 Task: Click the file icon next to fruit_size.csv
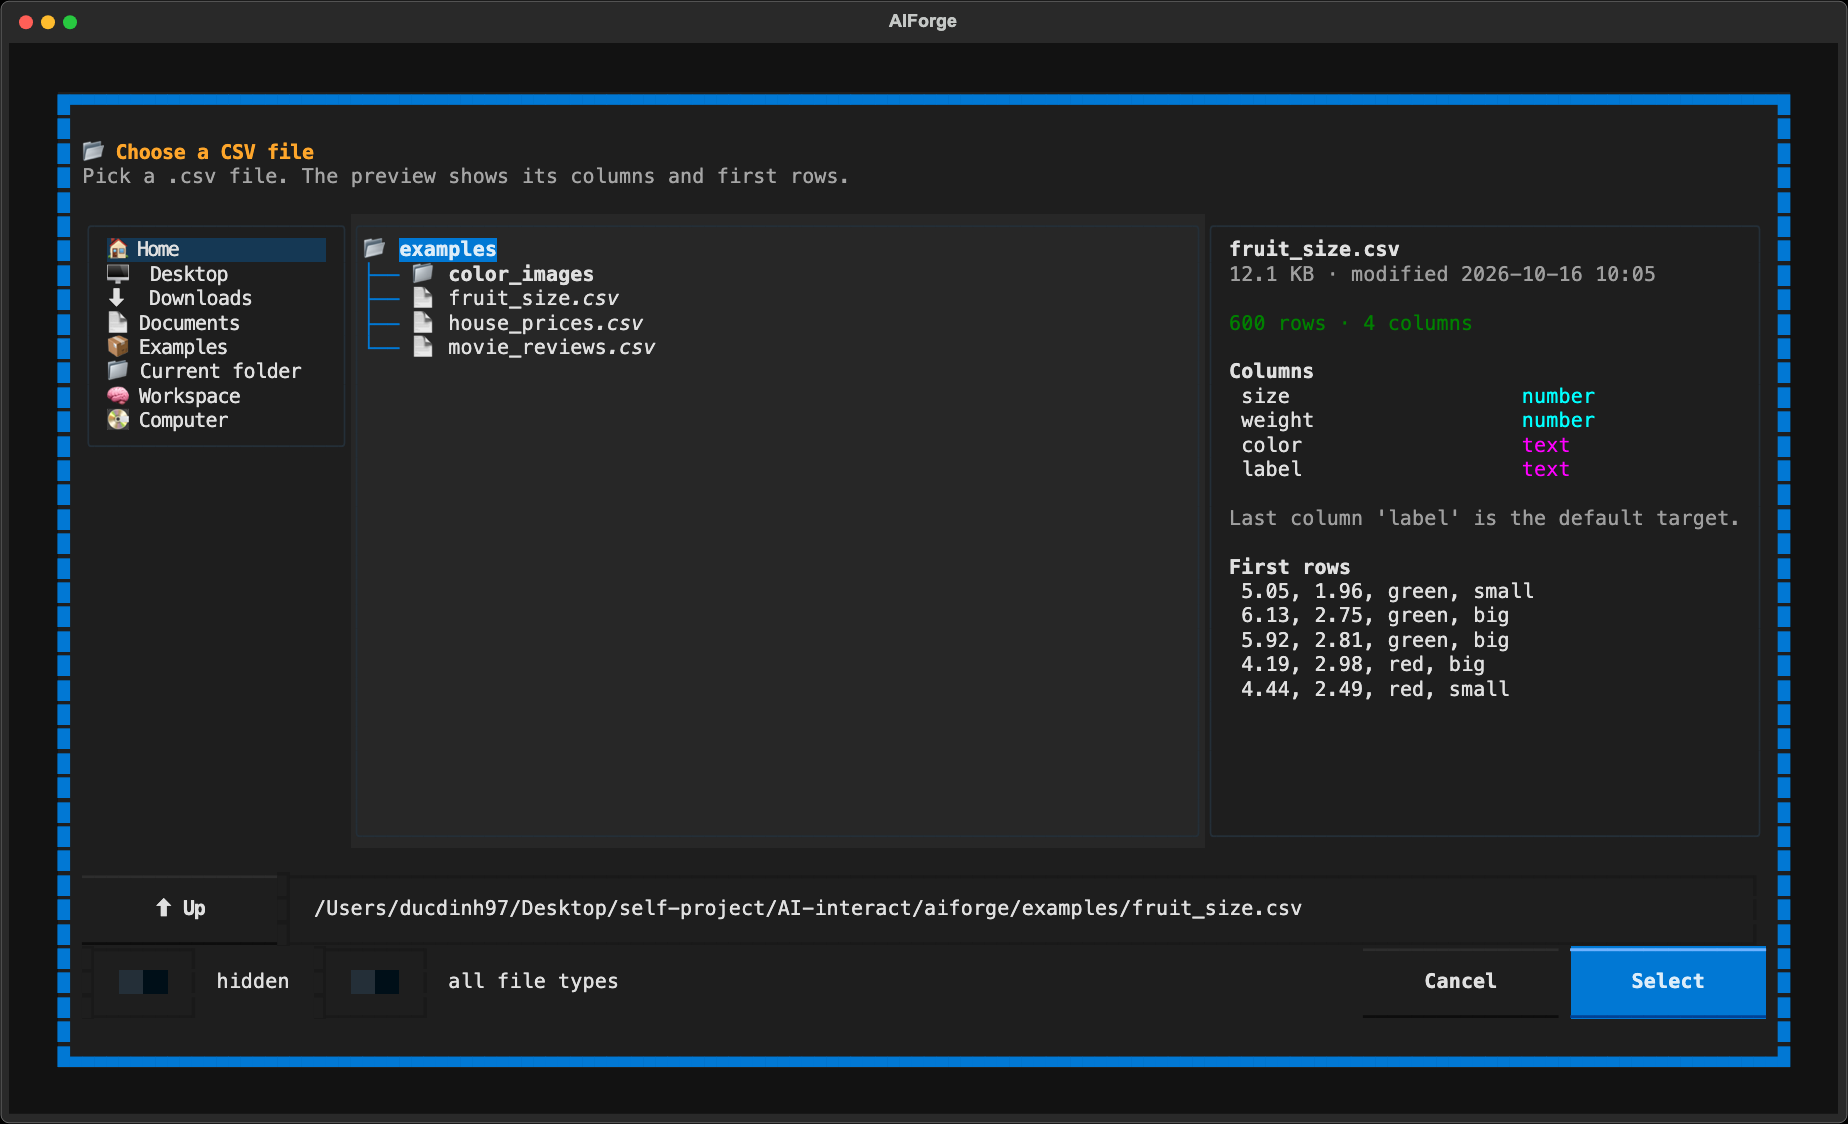coord(424,298)
